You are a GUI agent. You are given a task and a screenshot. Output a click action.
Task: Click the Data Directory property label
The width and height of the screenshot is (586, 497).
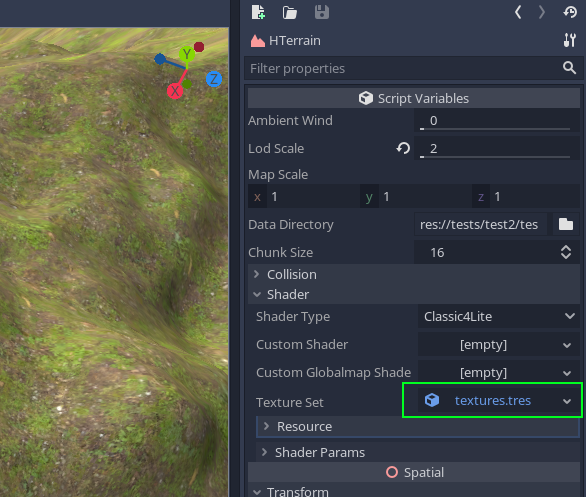point(291,225)
